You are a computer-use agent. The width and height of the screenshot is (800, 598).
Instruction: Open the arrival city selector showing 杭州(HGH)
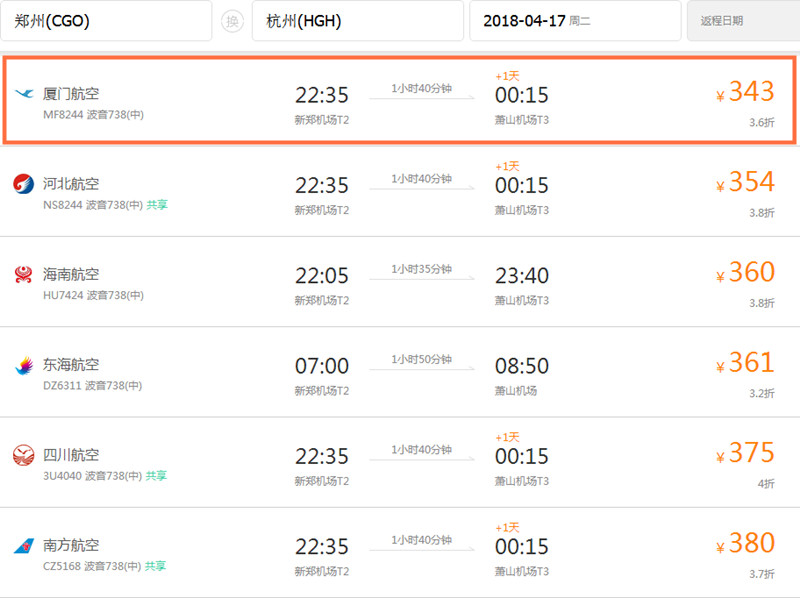pos(357,20)
